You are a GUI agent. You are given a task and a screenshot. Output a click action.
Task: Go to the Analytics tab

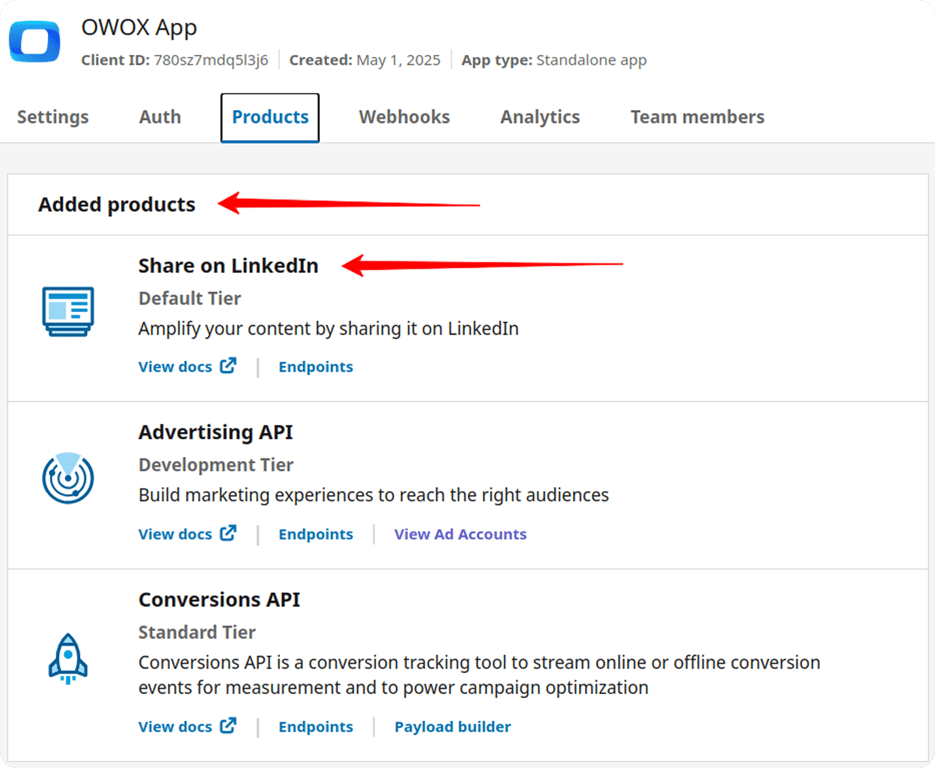pos(540,117)
